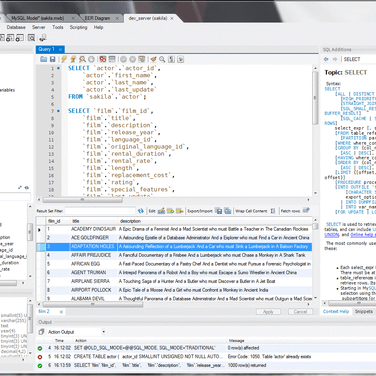
Task: Click the reconnect to DBMS icon in main toolbar
Action: click(42, 38)
